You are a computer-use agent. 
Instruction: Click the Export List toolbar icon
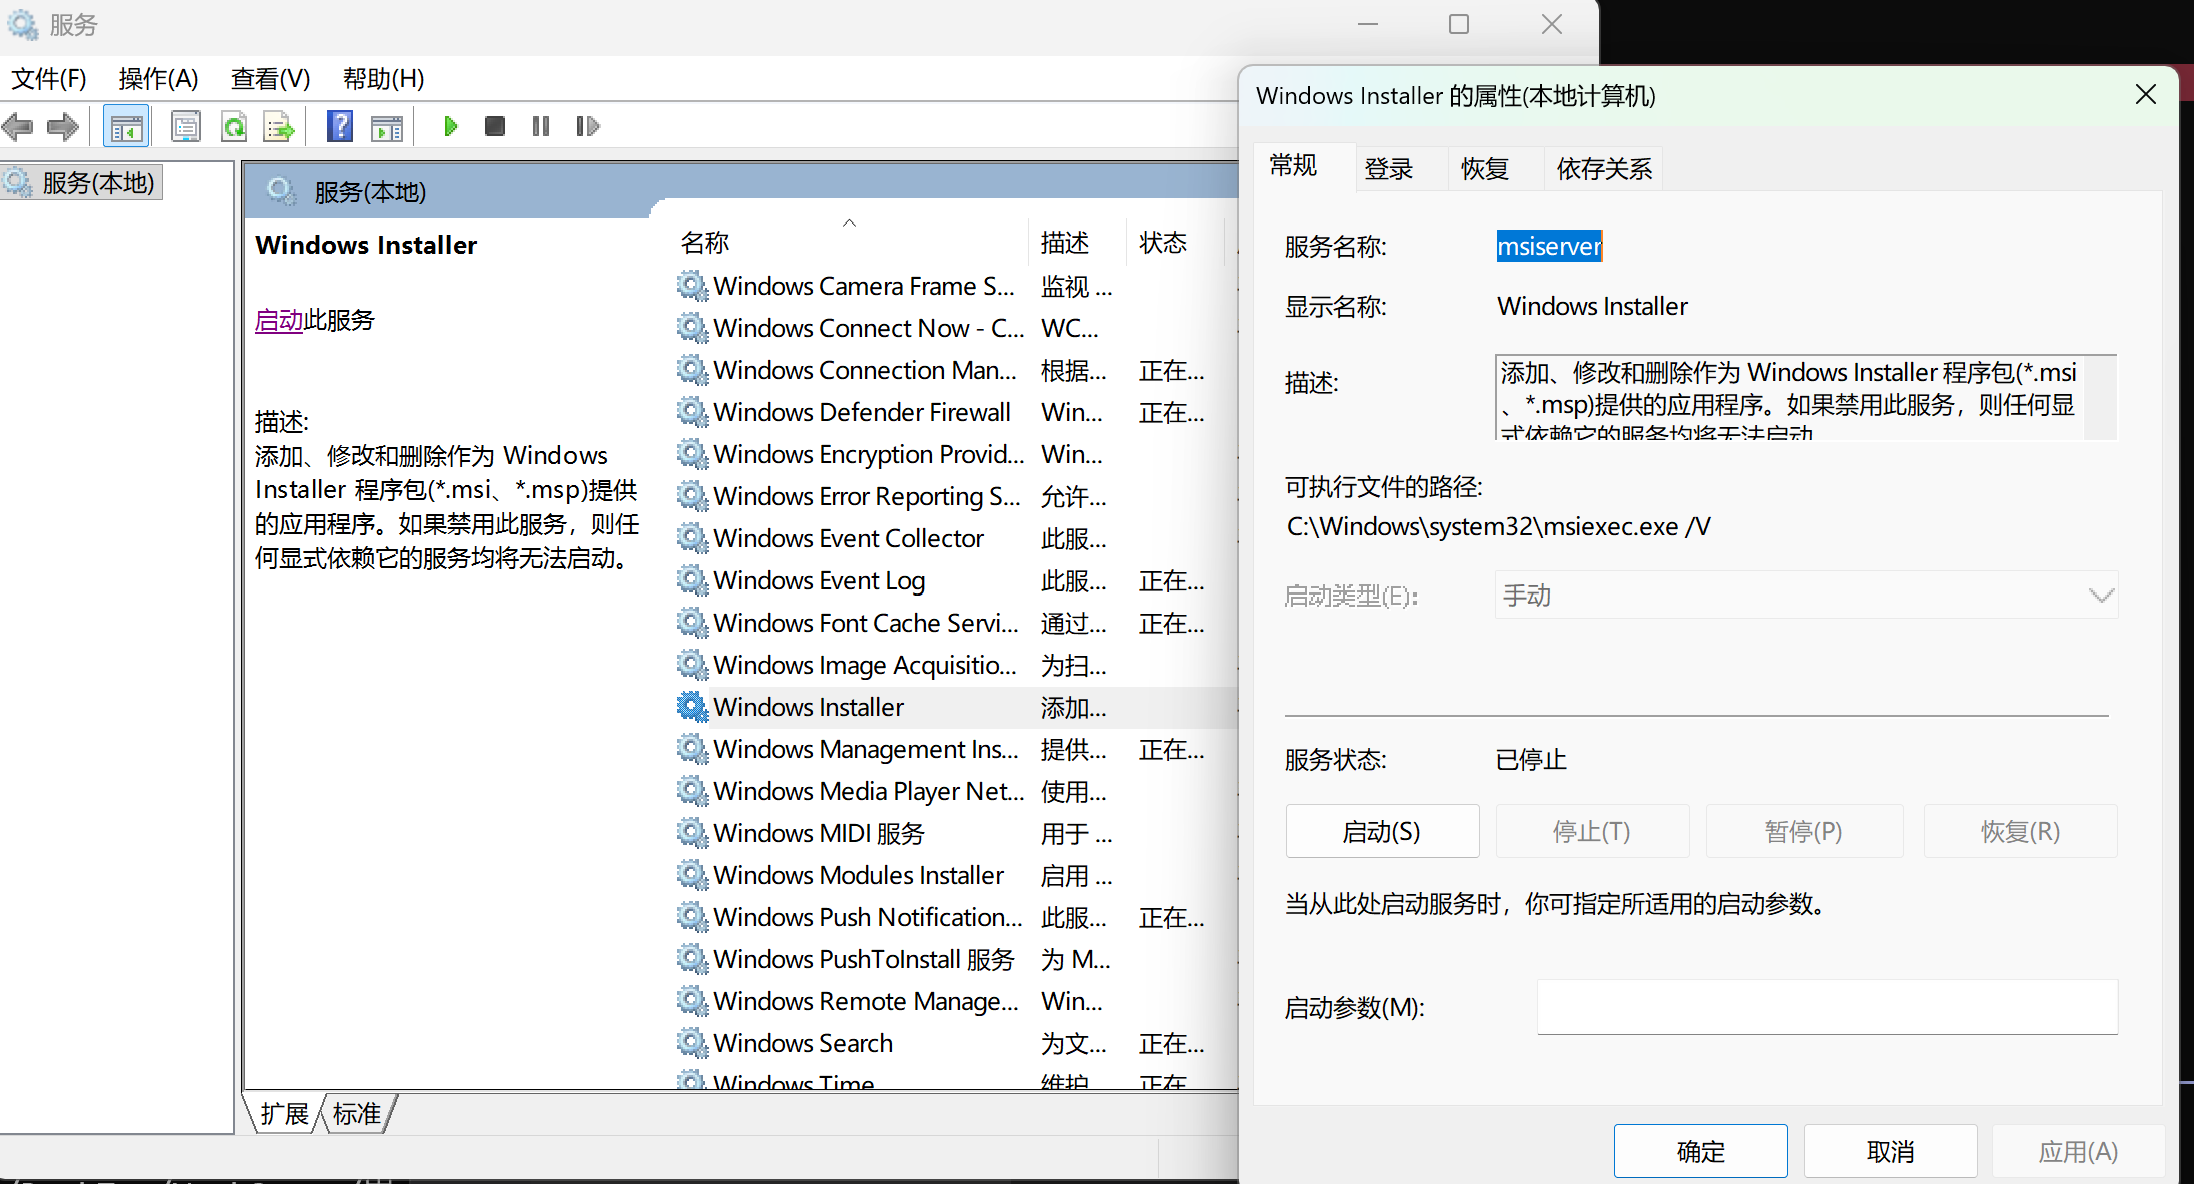[x=279, y=126]
